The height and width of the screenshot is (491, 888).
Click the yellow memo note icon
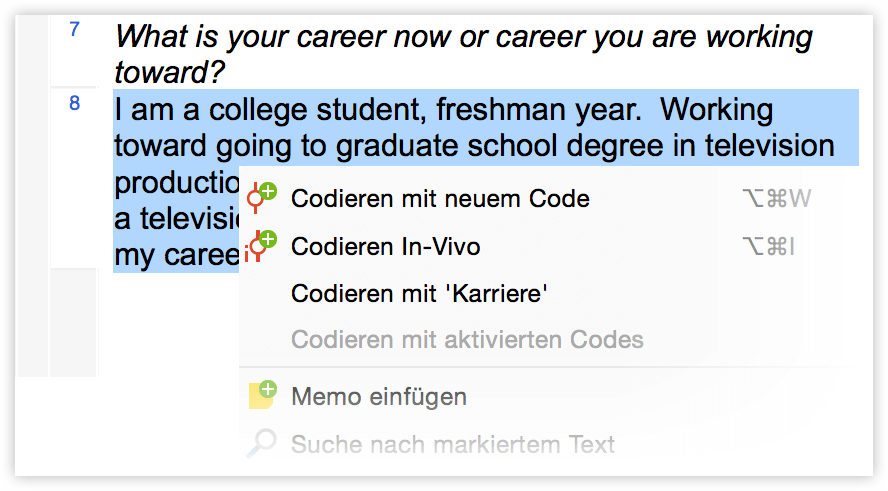tap(262, 395)
